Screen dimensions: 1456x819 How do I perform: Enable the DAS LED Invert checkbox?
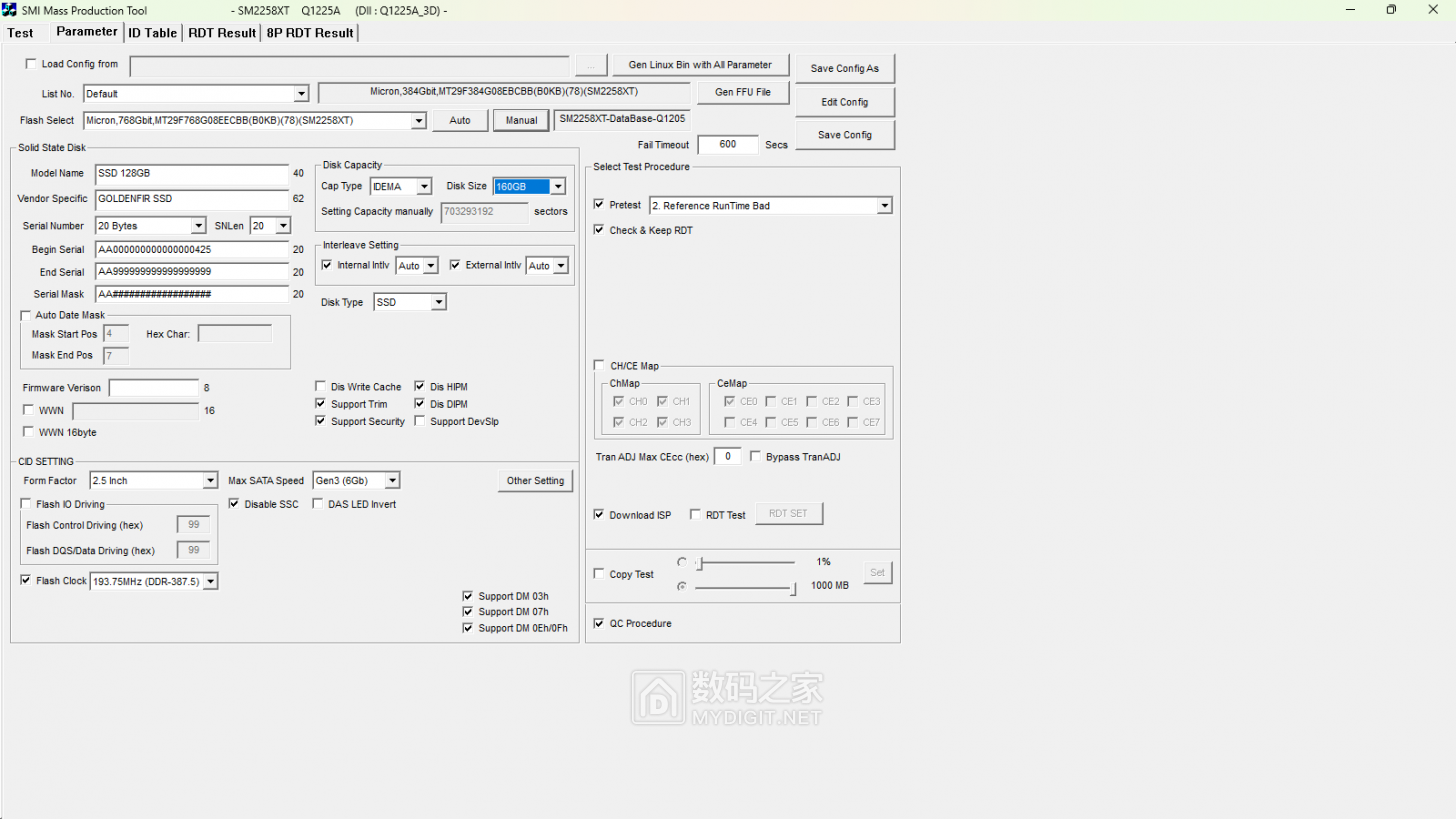(x=318, y=504)
